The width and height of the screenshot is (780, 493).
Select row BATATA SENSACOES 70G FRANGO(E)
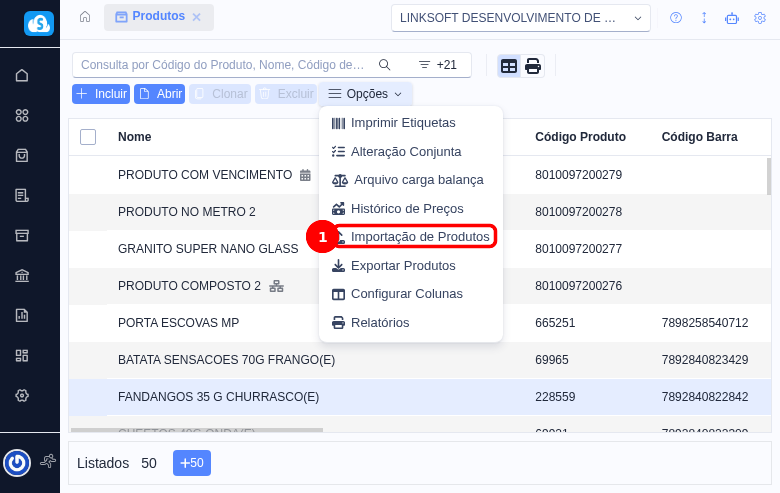coord(420,360)
